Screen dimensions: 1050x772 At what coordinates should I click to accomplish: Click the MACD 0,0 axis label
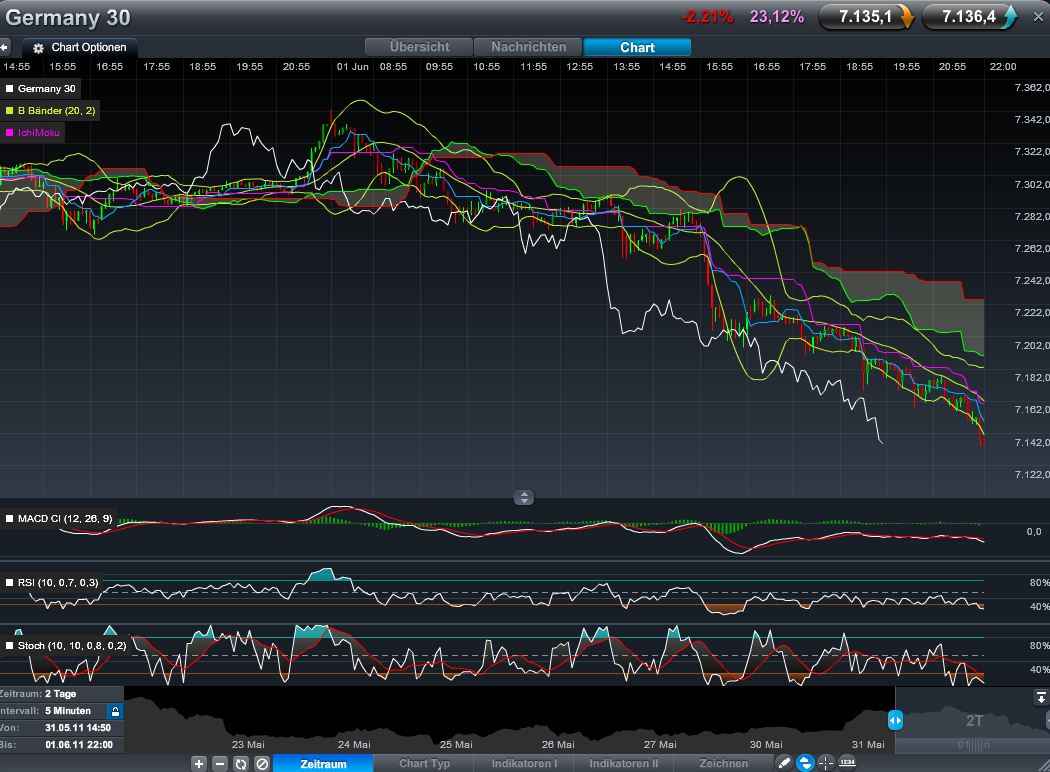pos(1034,532)
